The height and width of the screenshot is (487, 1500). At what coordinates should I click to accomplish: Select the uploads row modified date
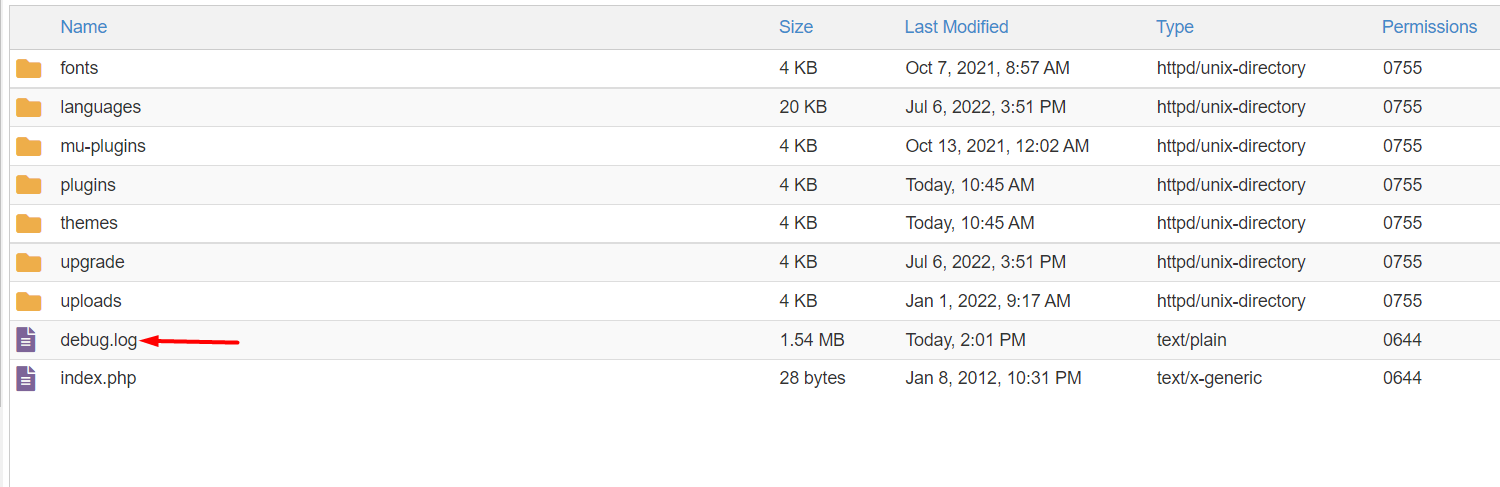[x=988, y=301]
